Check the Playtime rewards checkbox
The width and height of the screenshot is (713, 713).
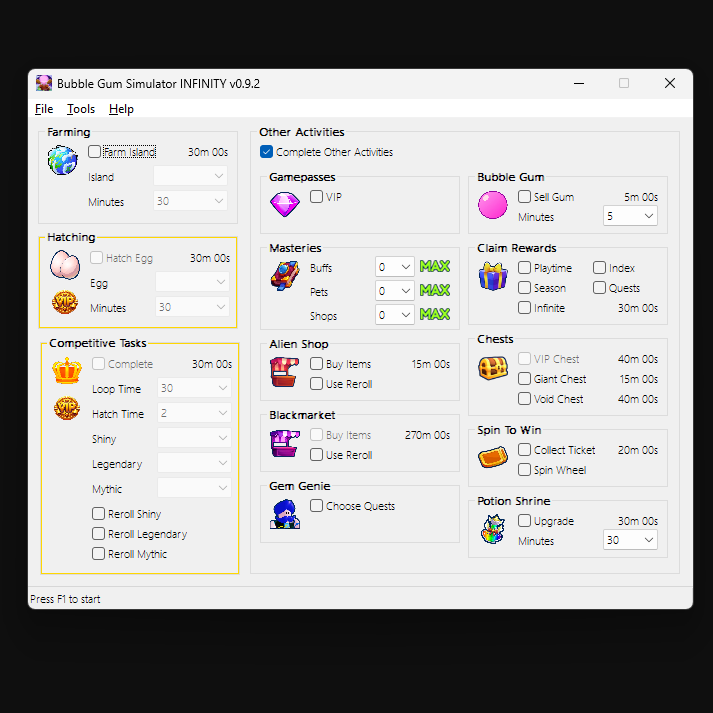(524, 267)
